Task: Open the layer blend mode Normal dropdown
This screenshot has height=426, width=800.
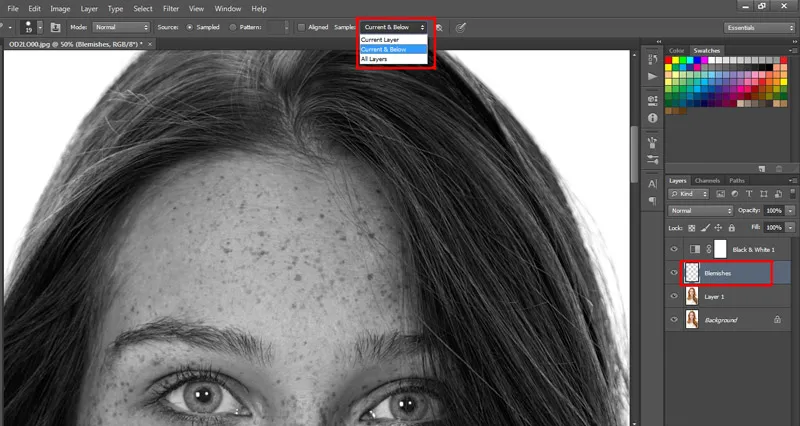Action: pos(701,211)
